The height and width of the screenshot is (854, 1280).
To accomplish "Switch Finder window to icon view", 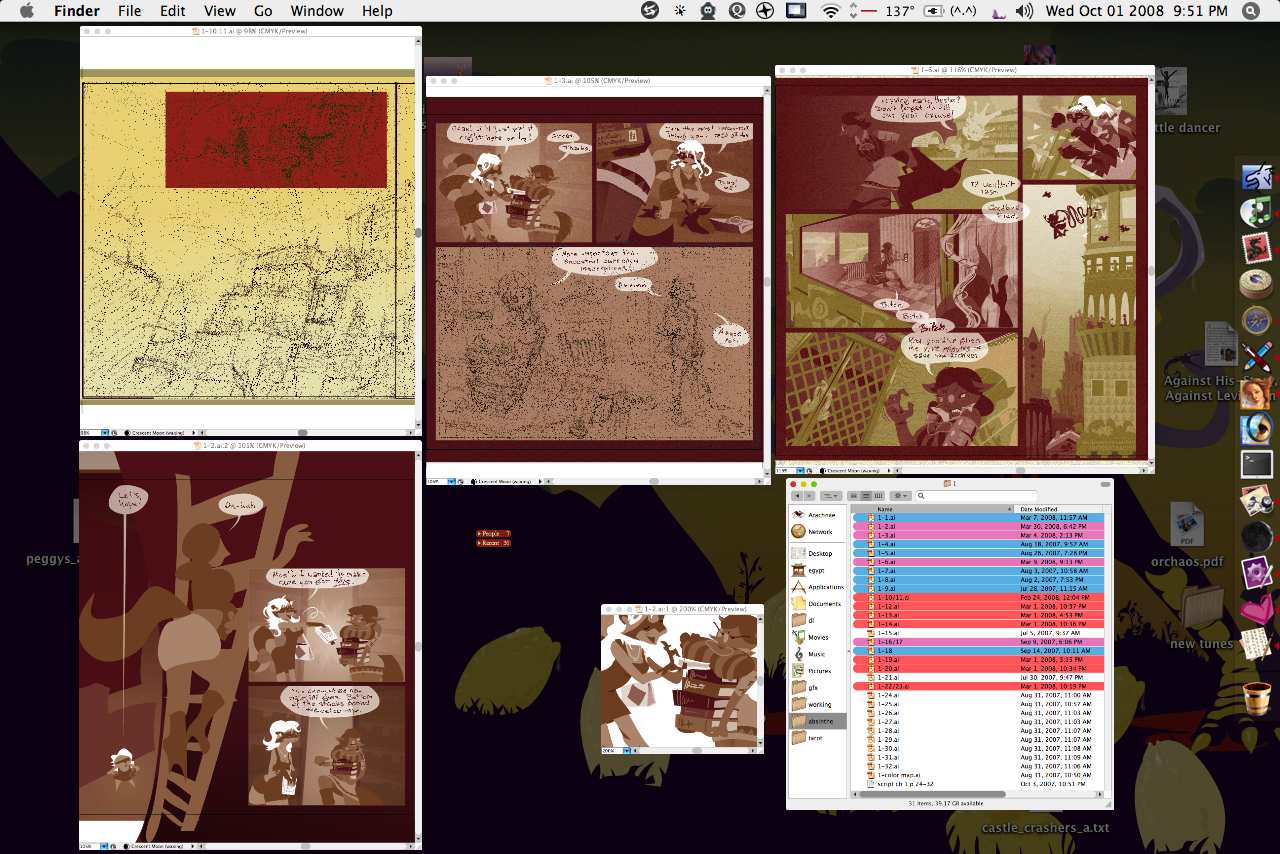I will (853, 496).
